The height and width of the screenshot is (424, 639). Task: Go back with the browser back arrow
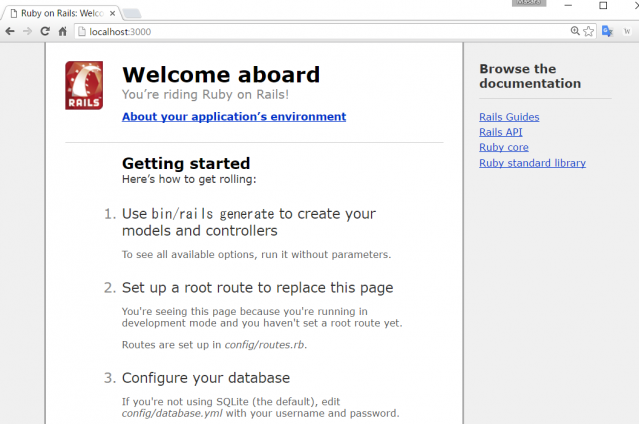pos(10,31)
